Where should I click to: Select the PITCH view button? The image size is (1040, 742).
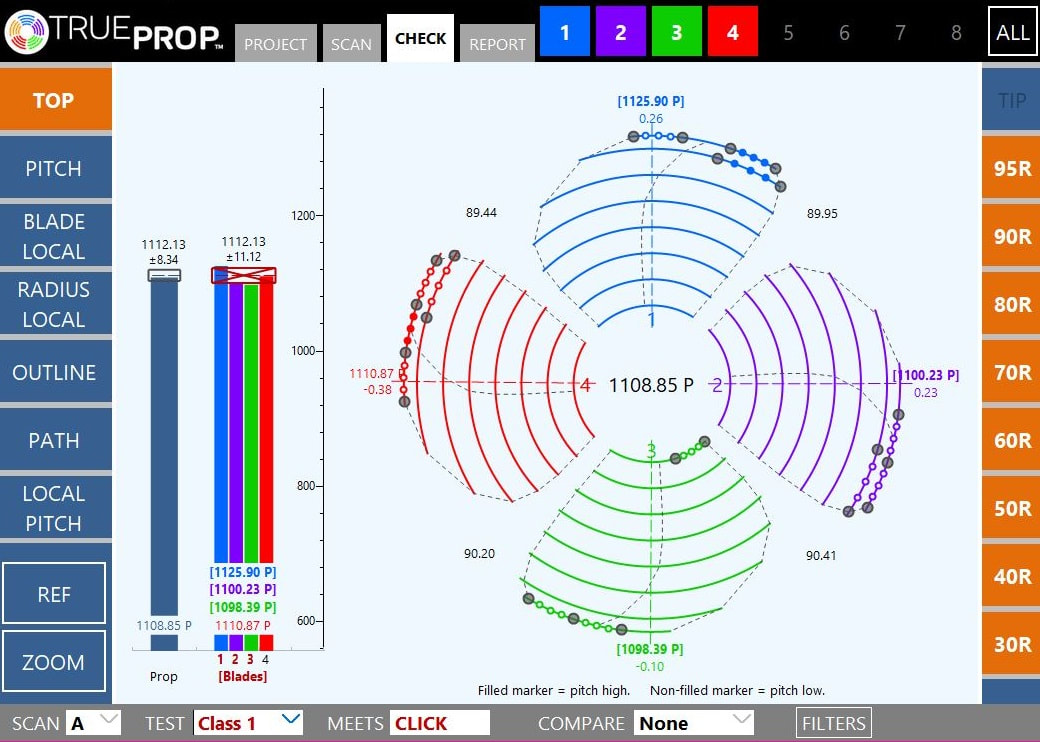54,168
